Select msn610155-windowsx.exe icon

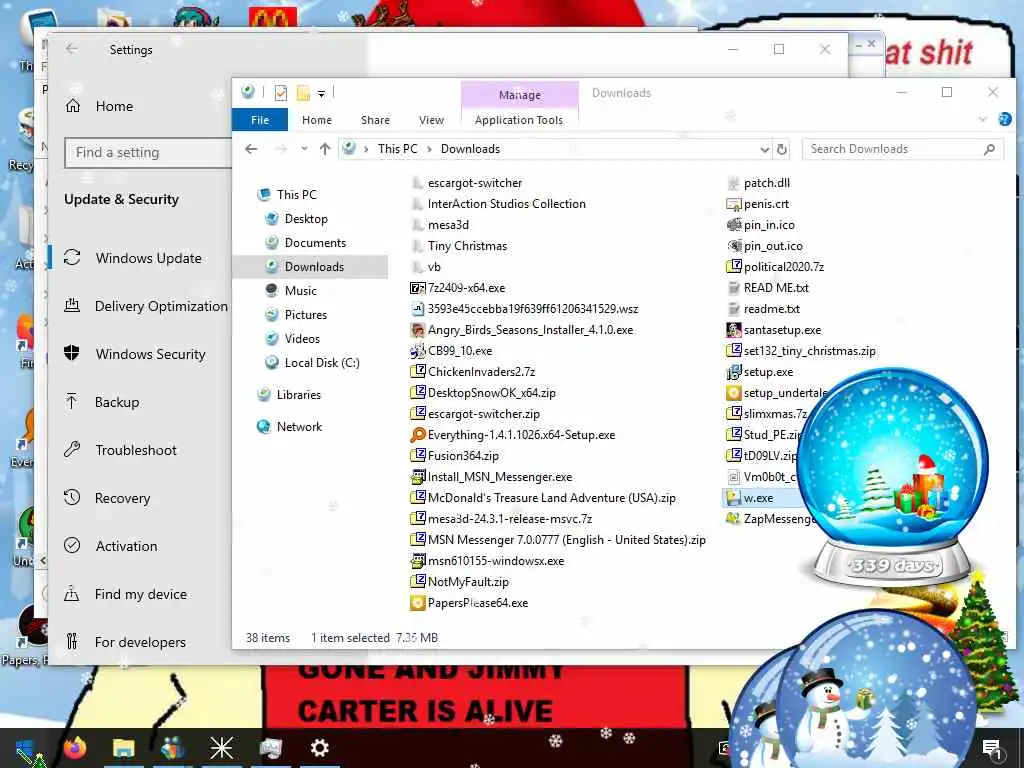click(417, 561)
